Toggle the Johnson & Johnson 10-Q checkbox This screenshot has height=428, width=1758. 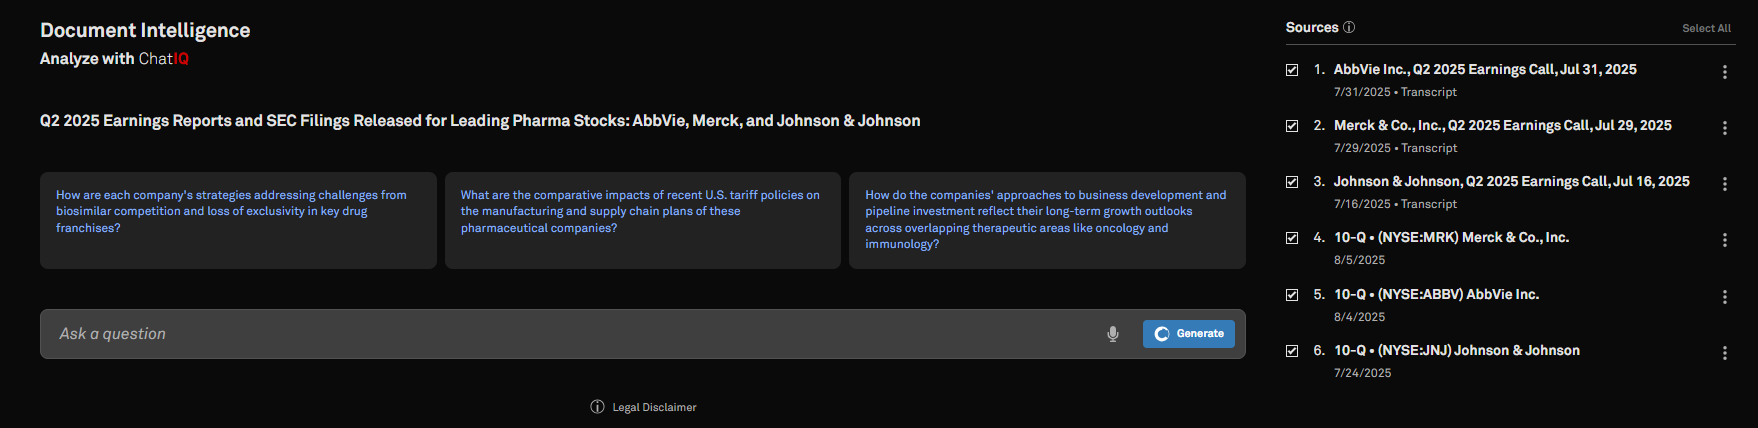tap(1292, 351)
